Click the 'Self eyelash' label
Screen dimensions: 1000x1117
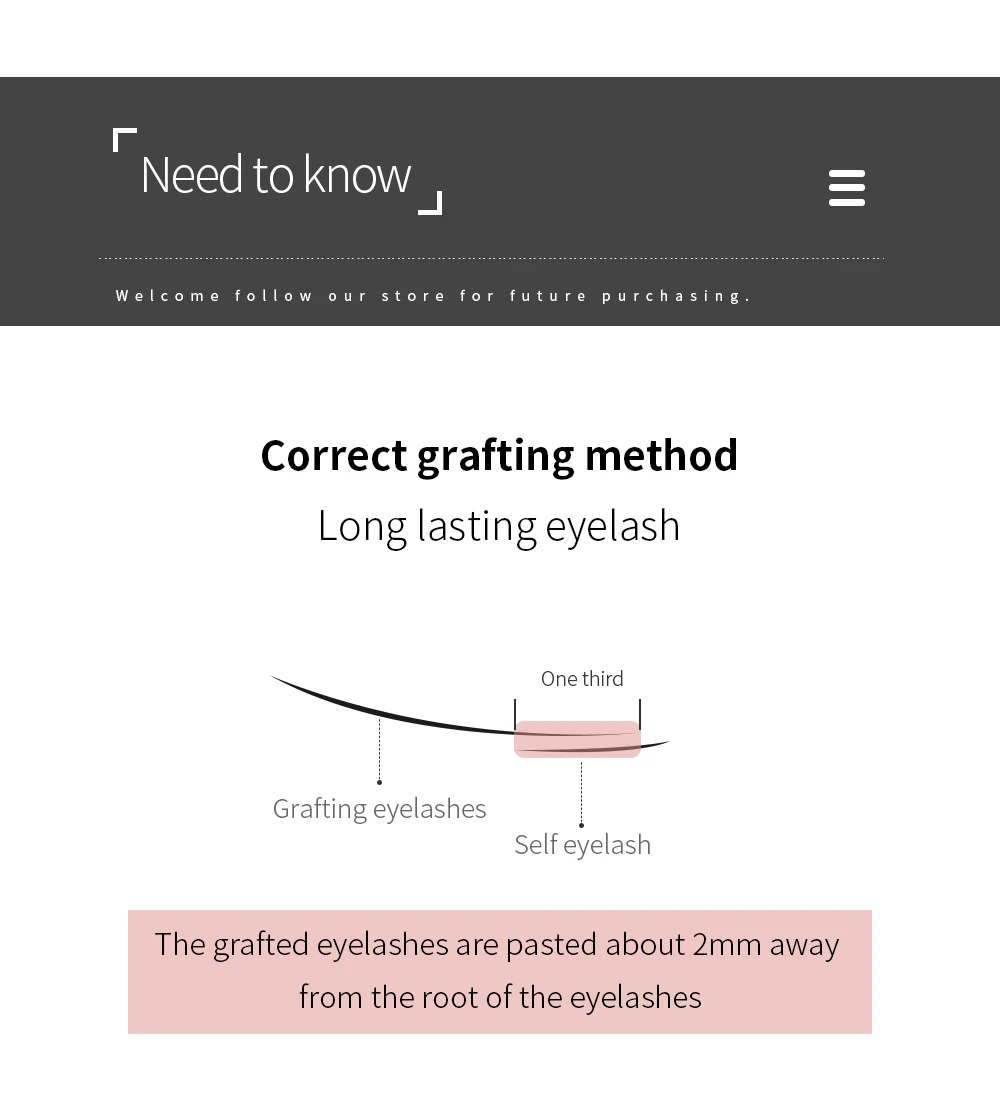[583, 845]
